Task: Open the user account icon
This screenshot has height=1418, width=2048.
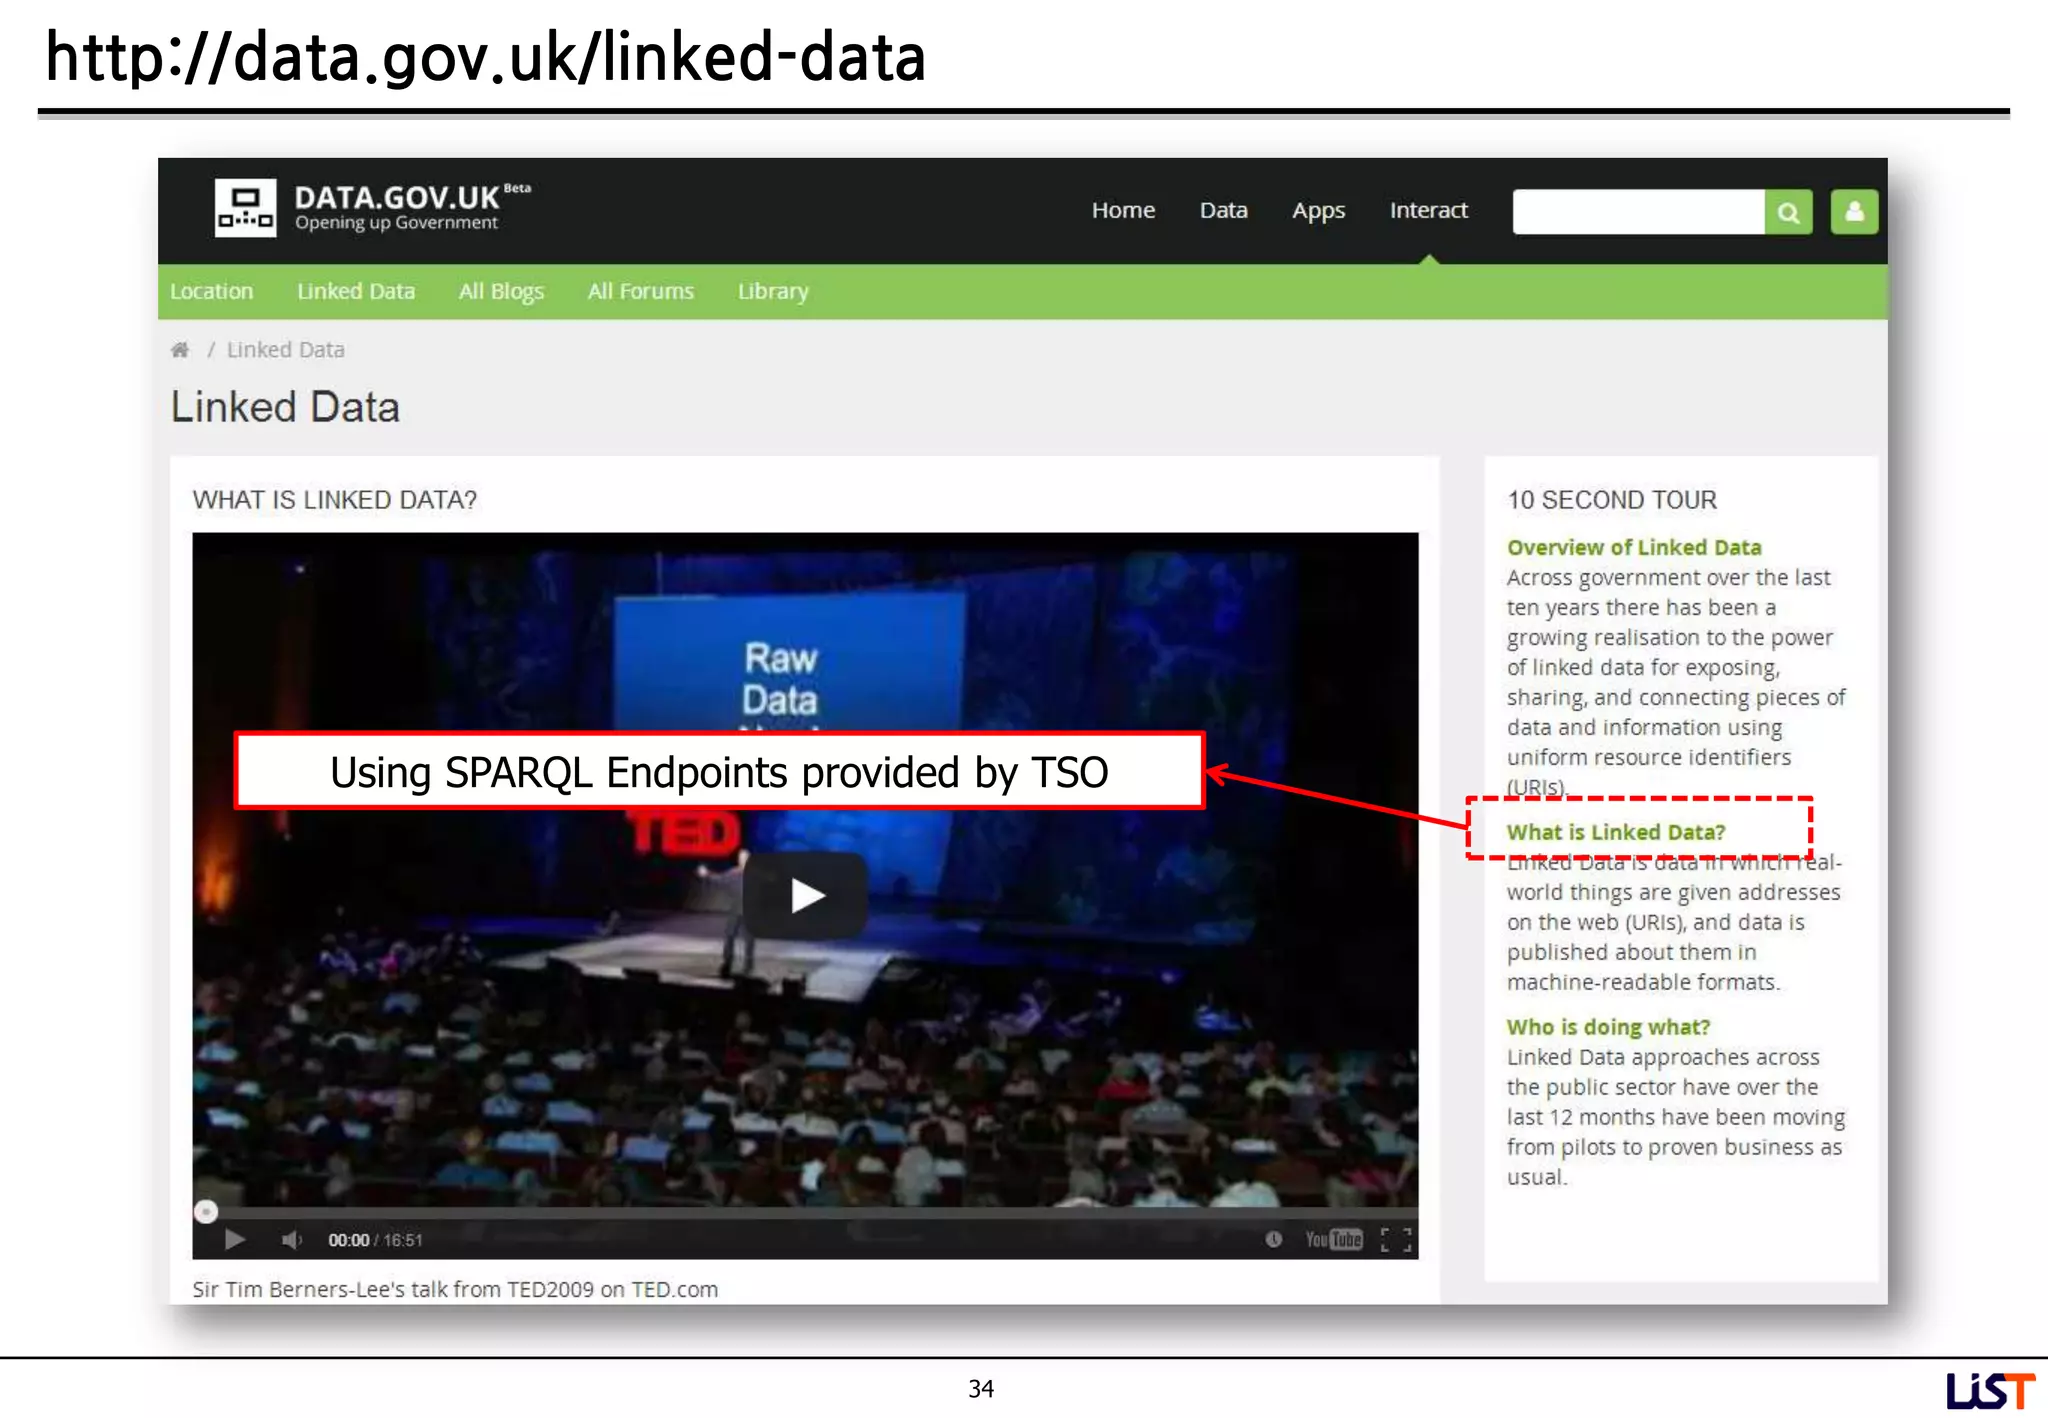Action: click(1853, 212)
